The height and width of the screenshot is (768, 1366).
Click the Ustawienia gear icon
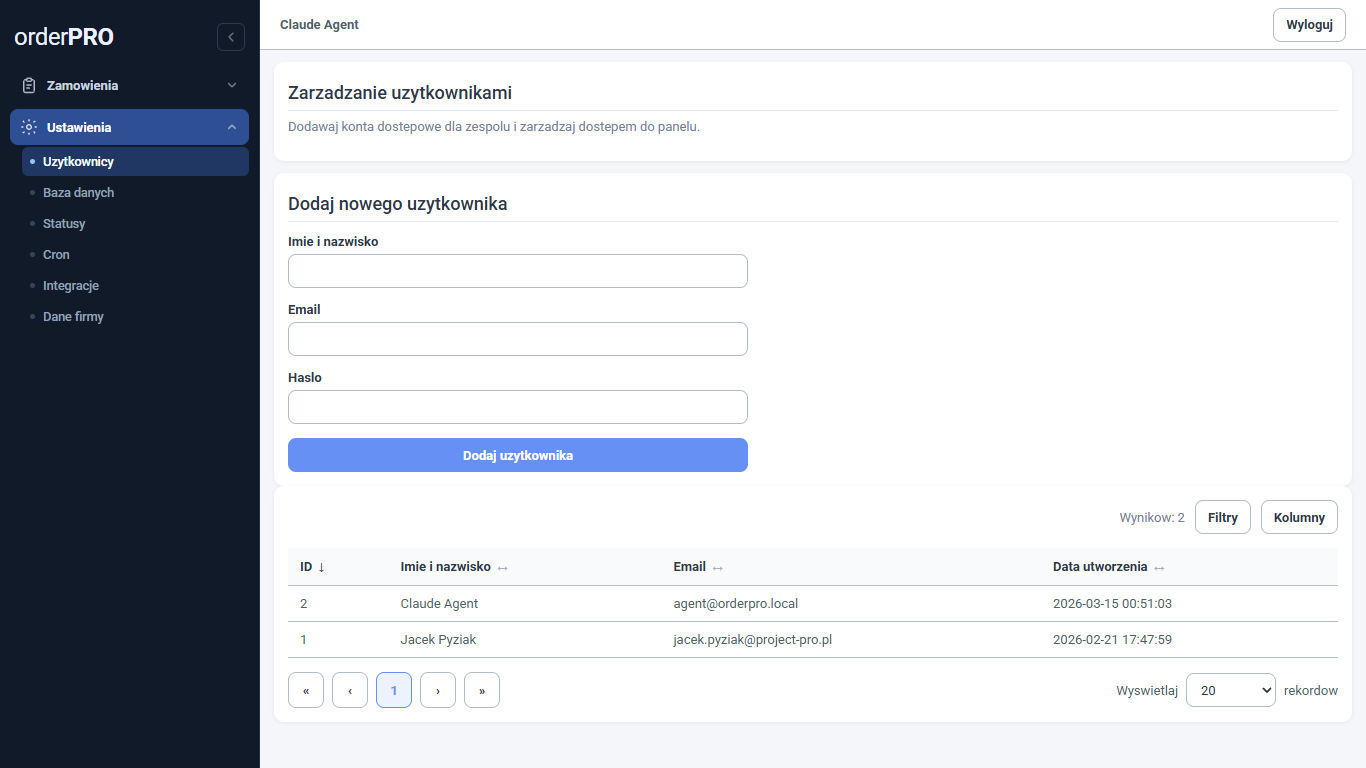[29, 128]
